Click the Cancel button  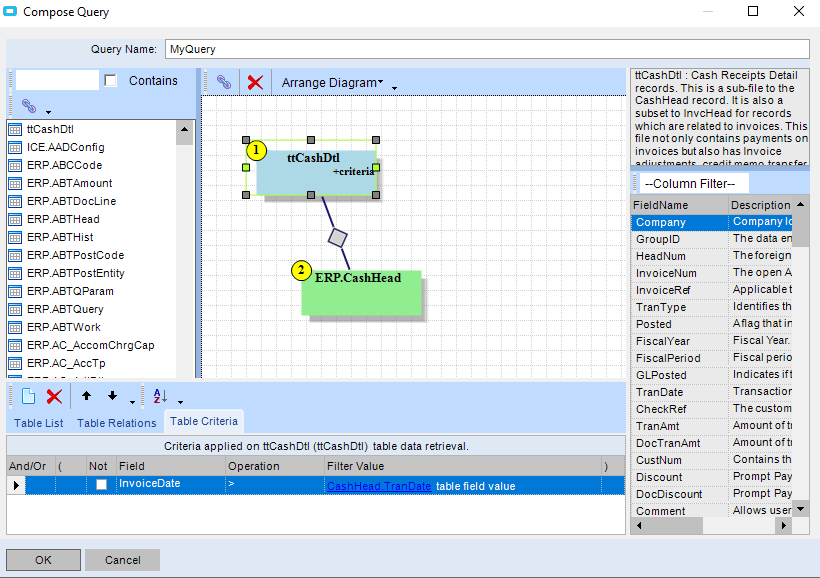pos(122,560)
